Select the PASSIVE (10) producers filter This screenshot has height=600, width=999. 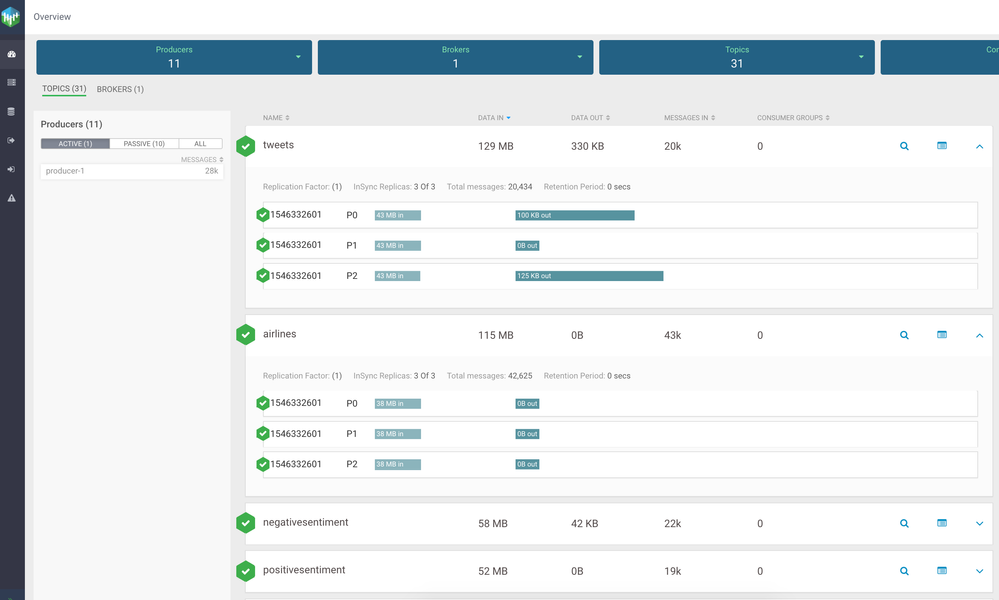tap(144, 144)
